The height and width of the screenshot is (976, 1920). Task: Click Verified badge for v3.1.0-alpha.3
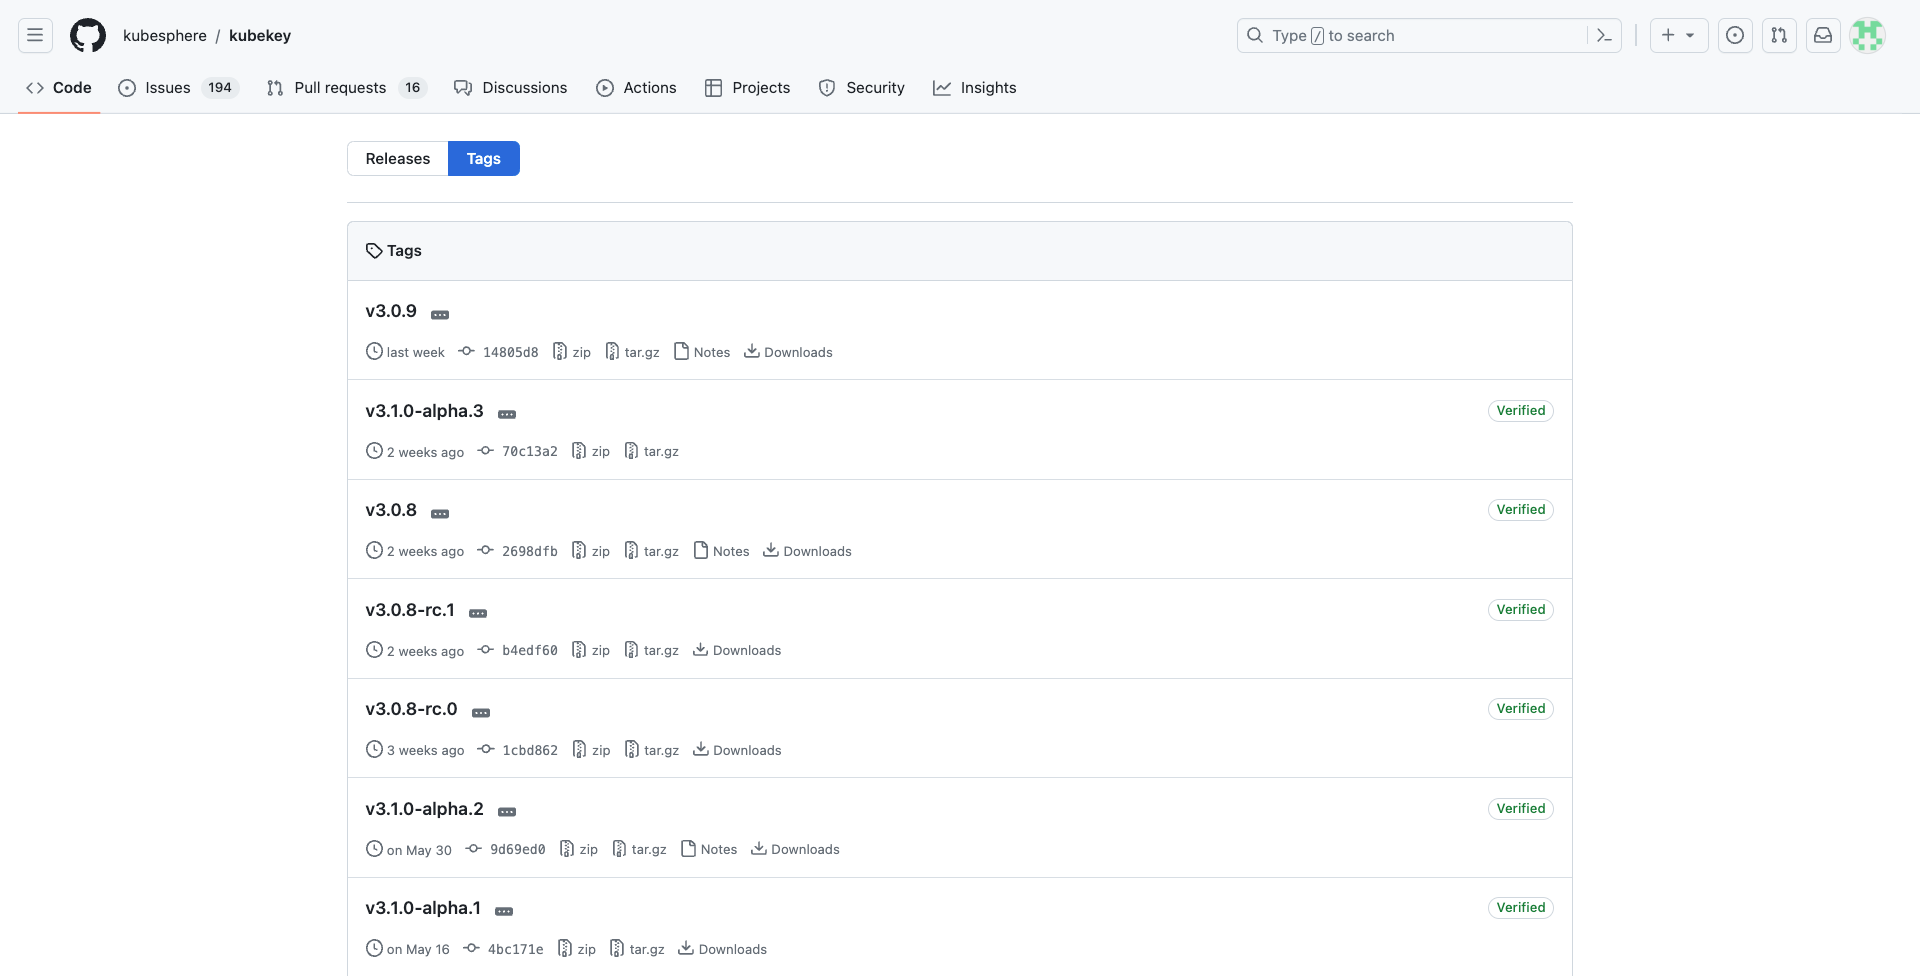click(x=1521, y=411)
